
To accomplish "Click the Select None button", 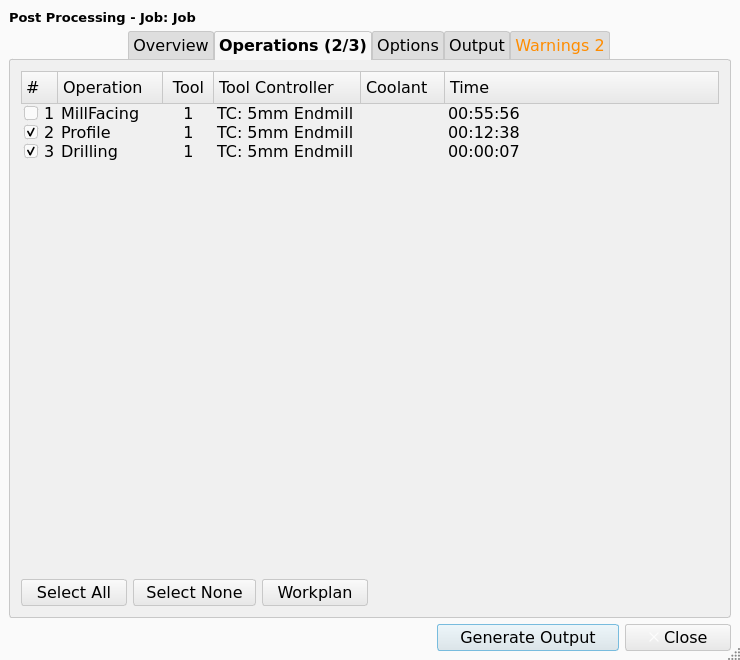I will pos(194,592).
